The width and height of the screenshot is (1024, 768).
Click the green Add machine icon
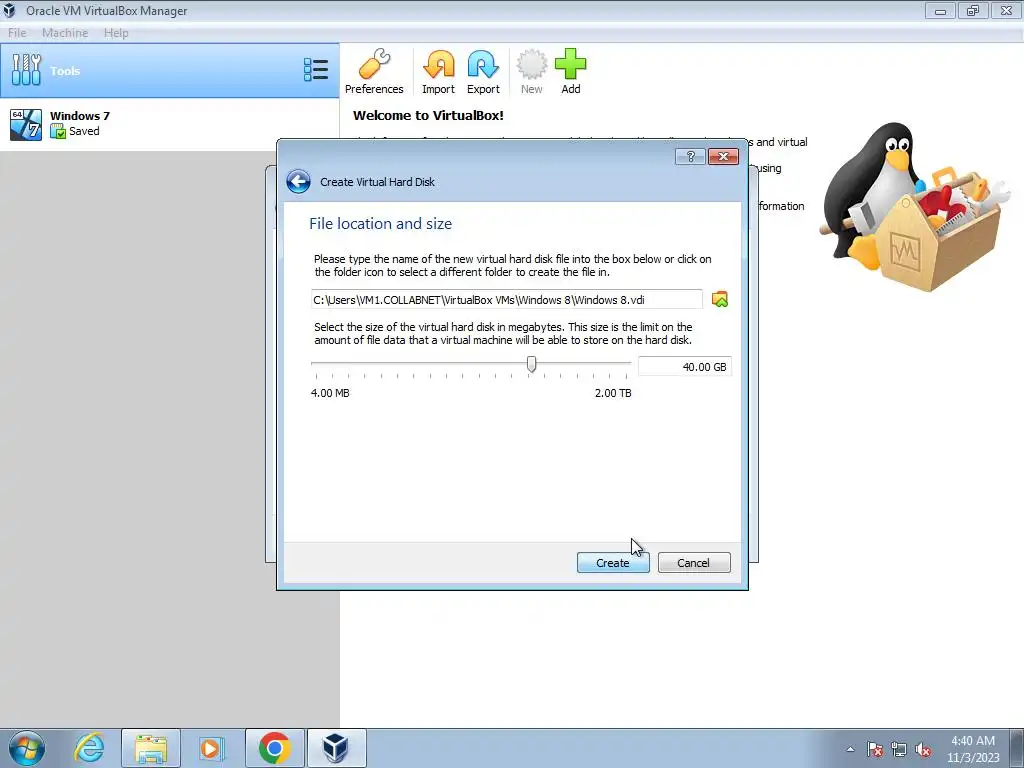coord(571,71)
